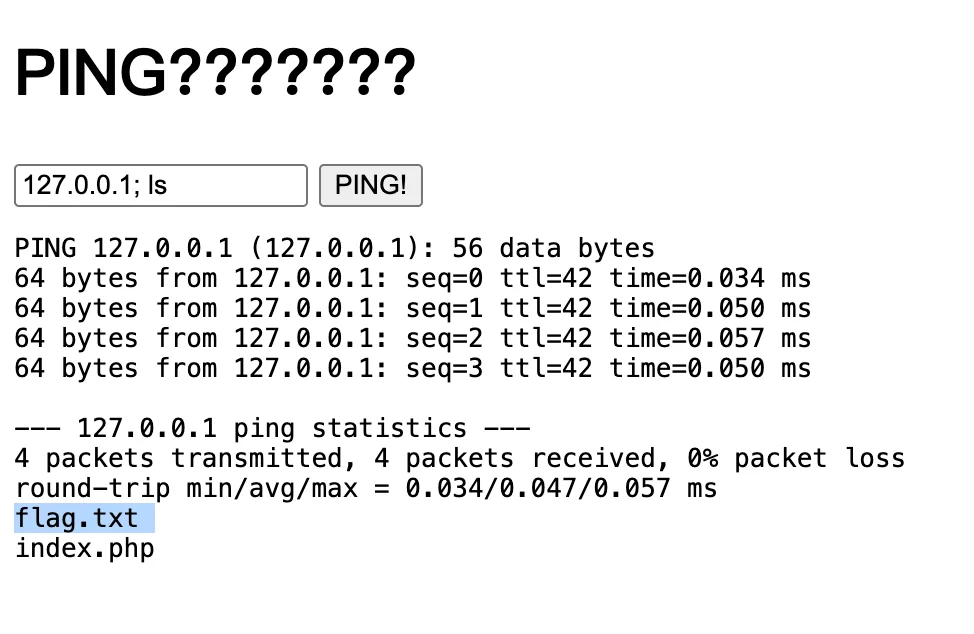Screen dimensions: 974x634
Task: Click the "127.0.0.1 ping statistics" separator line
Action: point(272,429)
